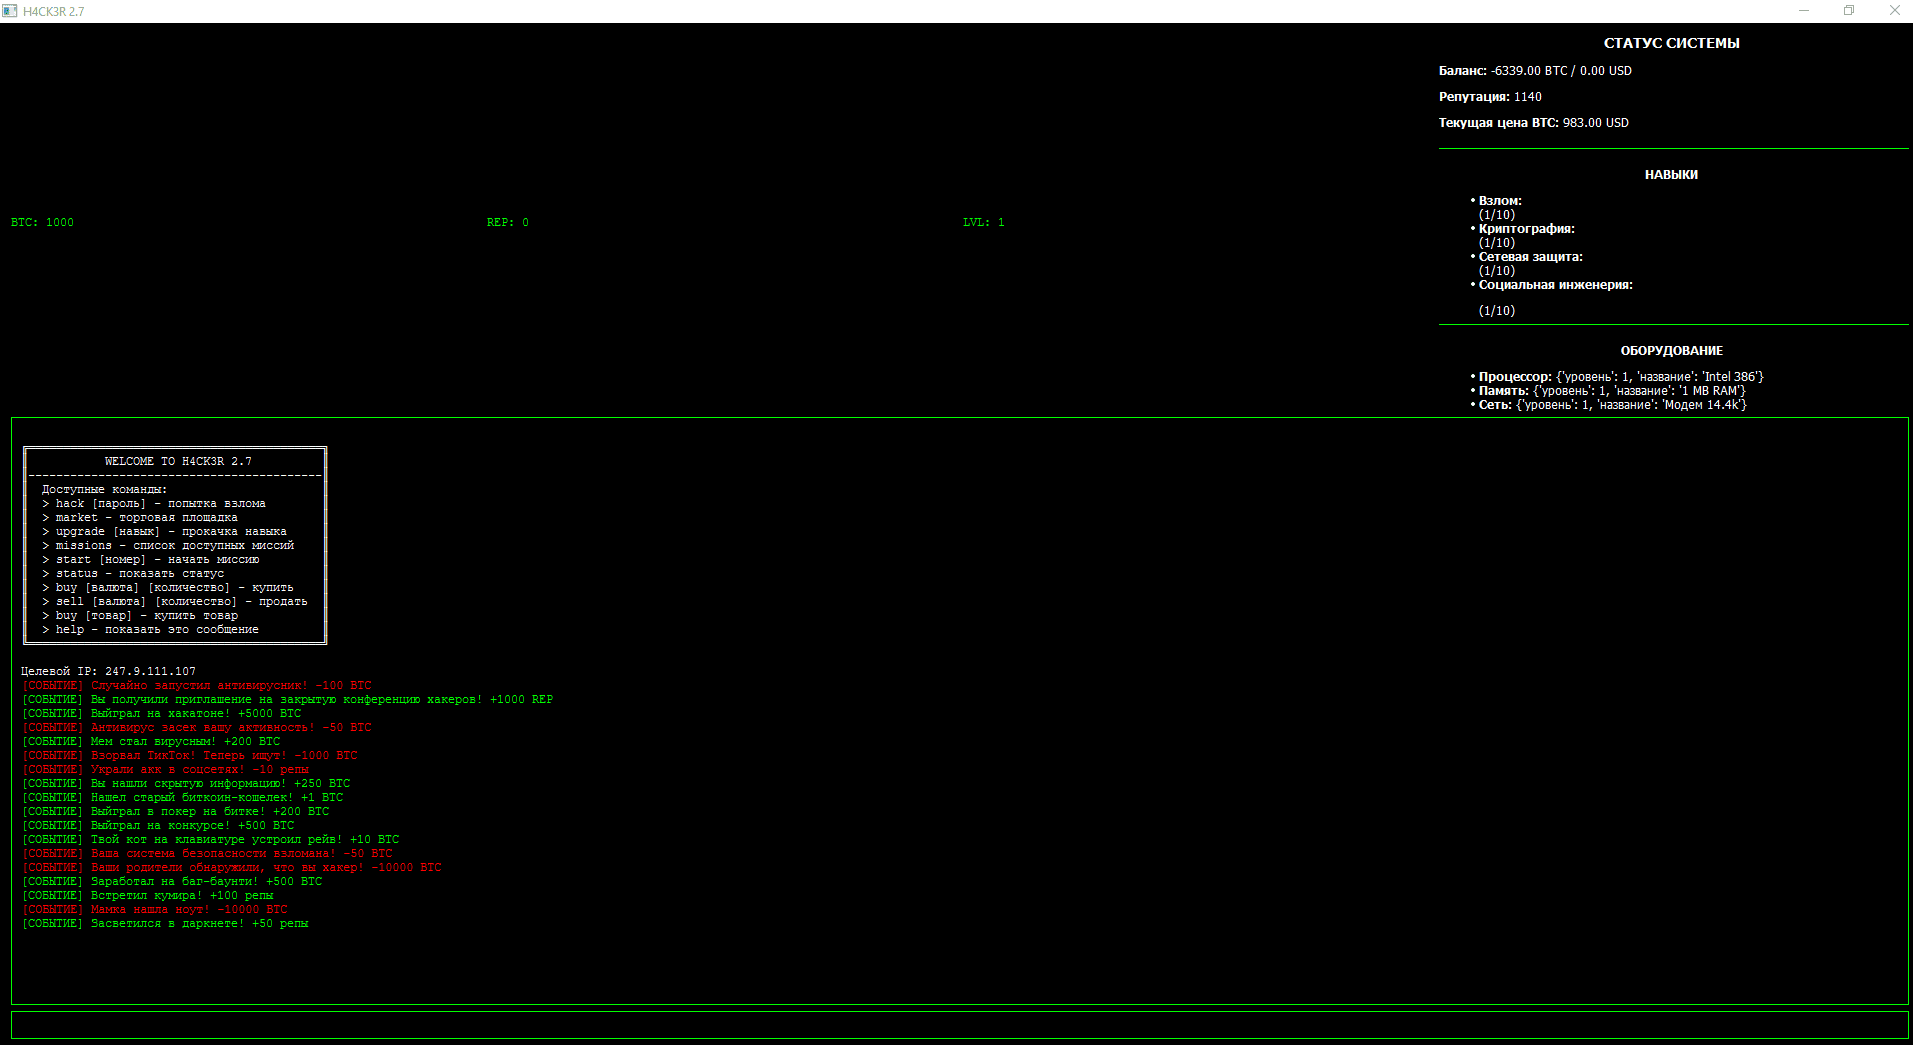This screenshot has height=1045, width=1913.
Task: Click the "ОБОРУДОВАНИЕ" section heading
Action: point(1671,351)
